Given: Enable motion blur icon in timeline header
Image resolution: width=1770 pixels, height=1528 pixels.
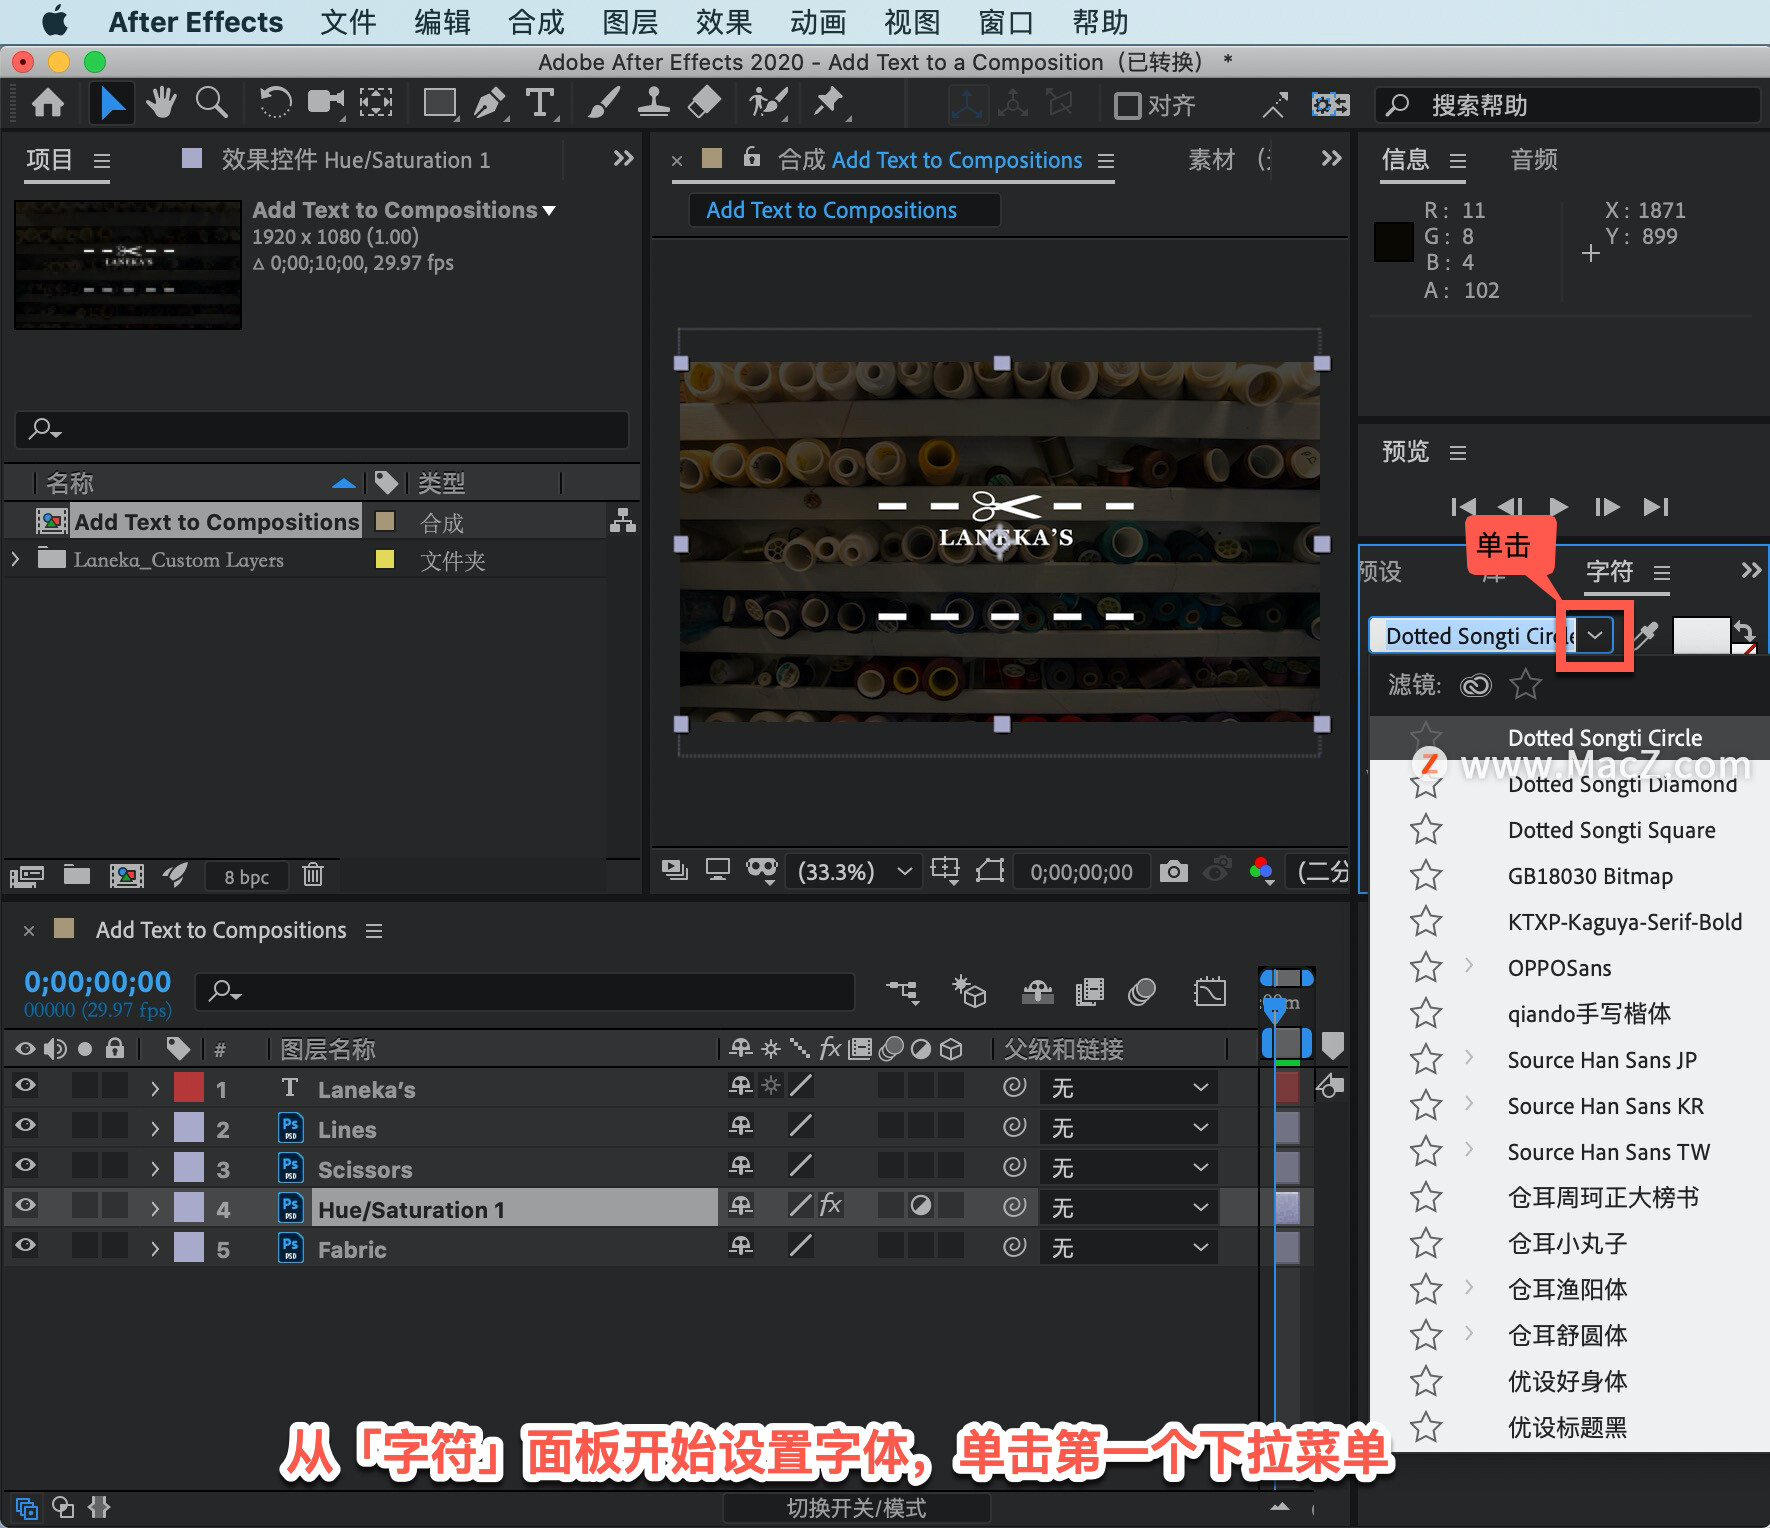Looking at the screenshot, I should click(1142, 991).
